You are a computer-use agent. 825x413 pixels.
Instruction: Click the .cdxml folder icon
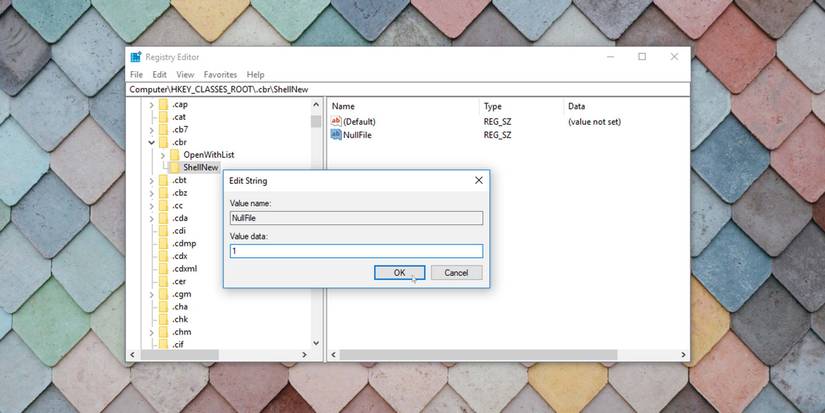pyautogui.click(x=163, y=268)
